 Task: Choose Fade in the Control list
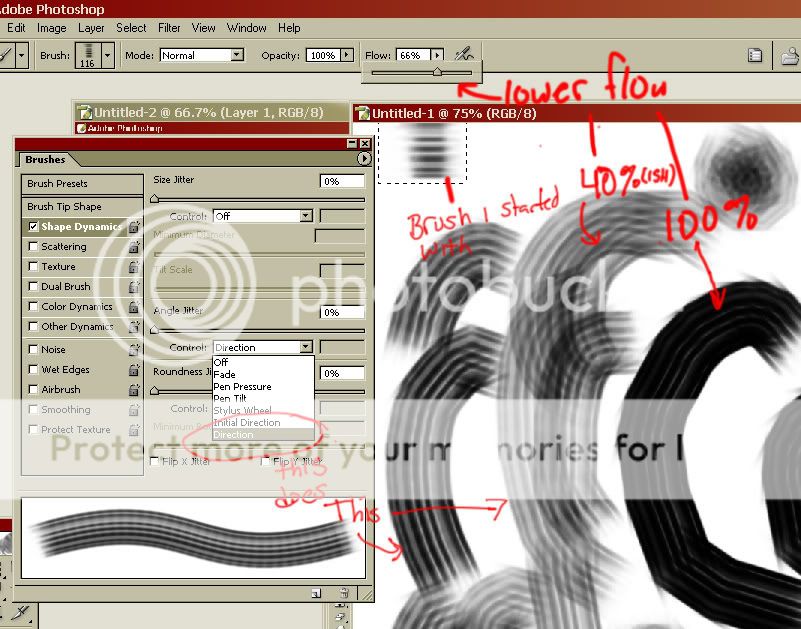point(263,375)
